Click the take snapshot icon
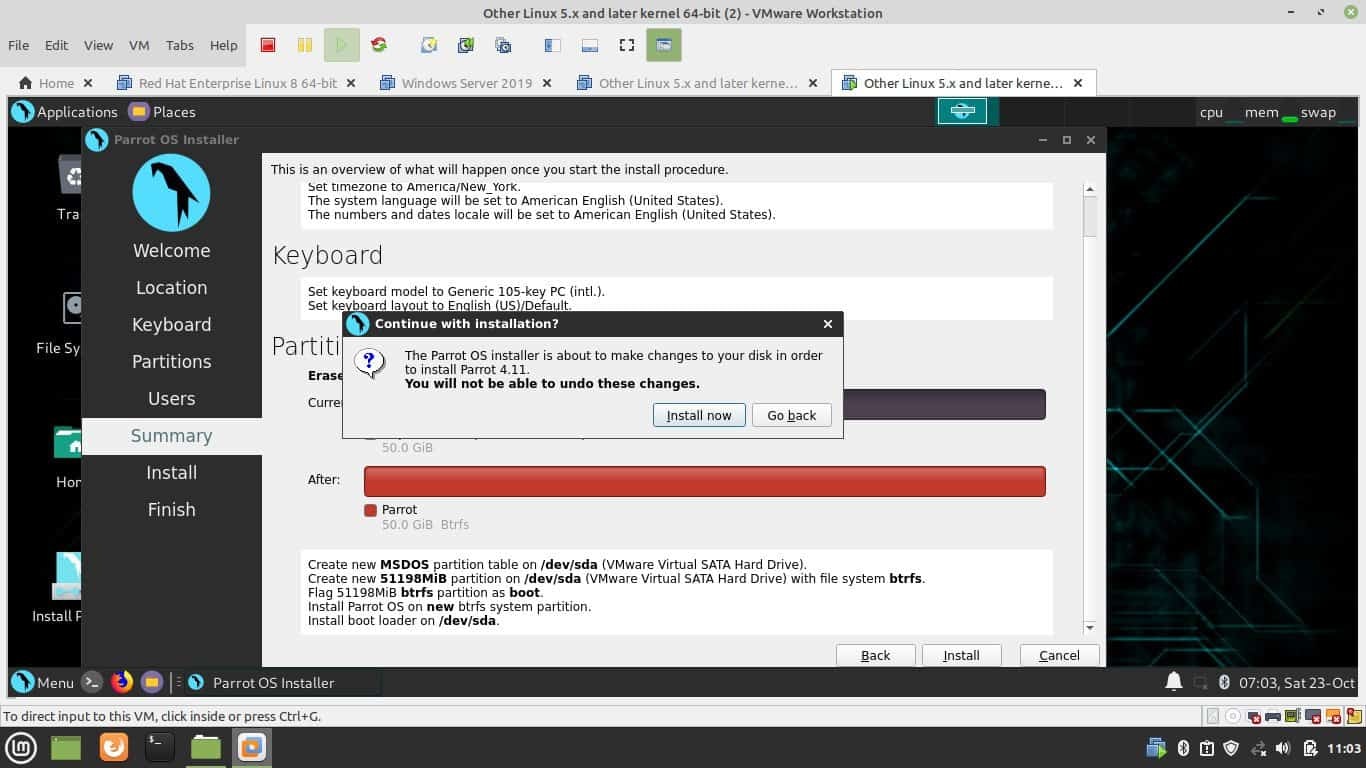 pos(429,45)
